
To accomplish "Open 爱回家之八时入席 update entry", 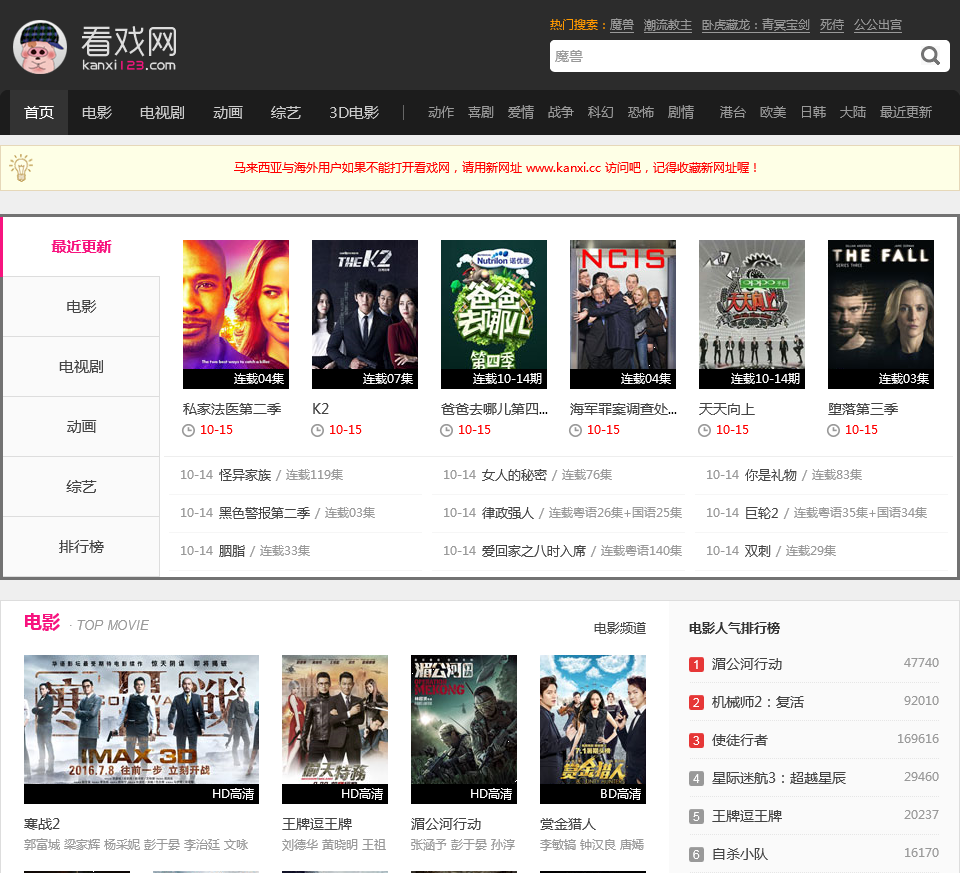I will click(x=533, y=551).
